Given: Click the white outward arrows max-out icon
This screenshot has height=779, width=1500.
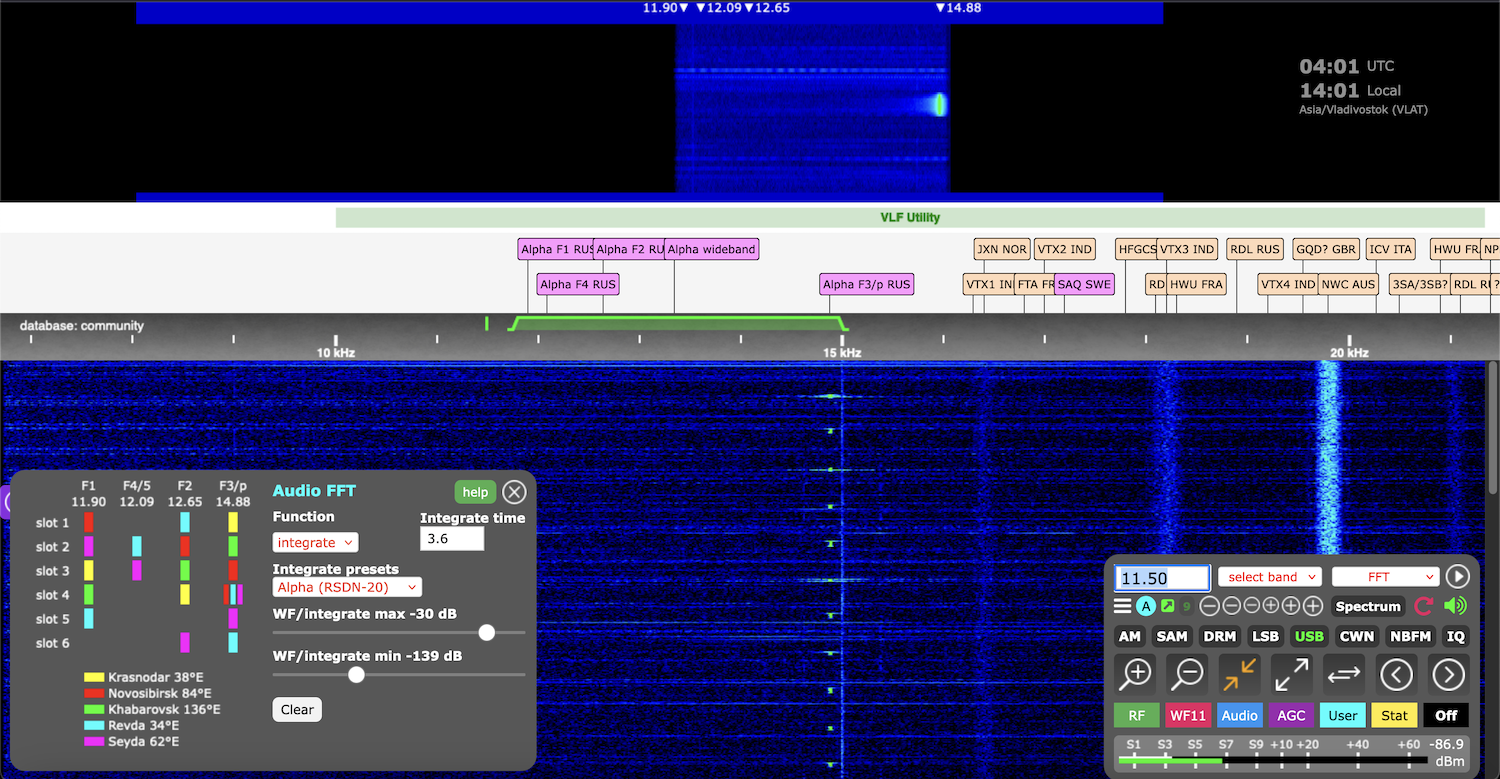Looking at the screenshot, I should [x=1292, y=674].
